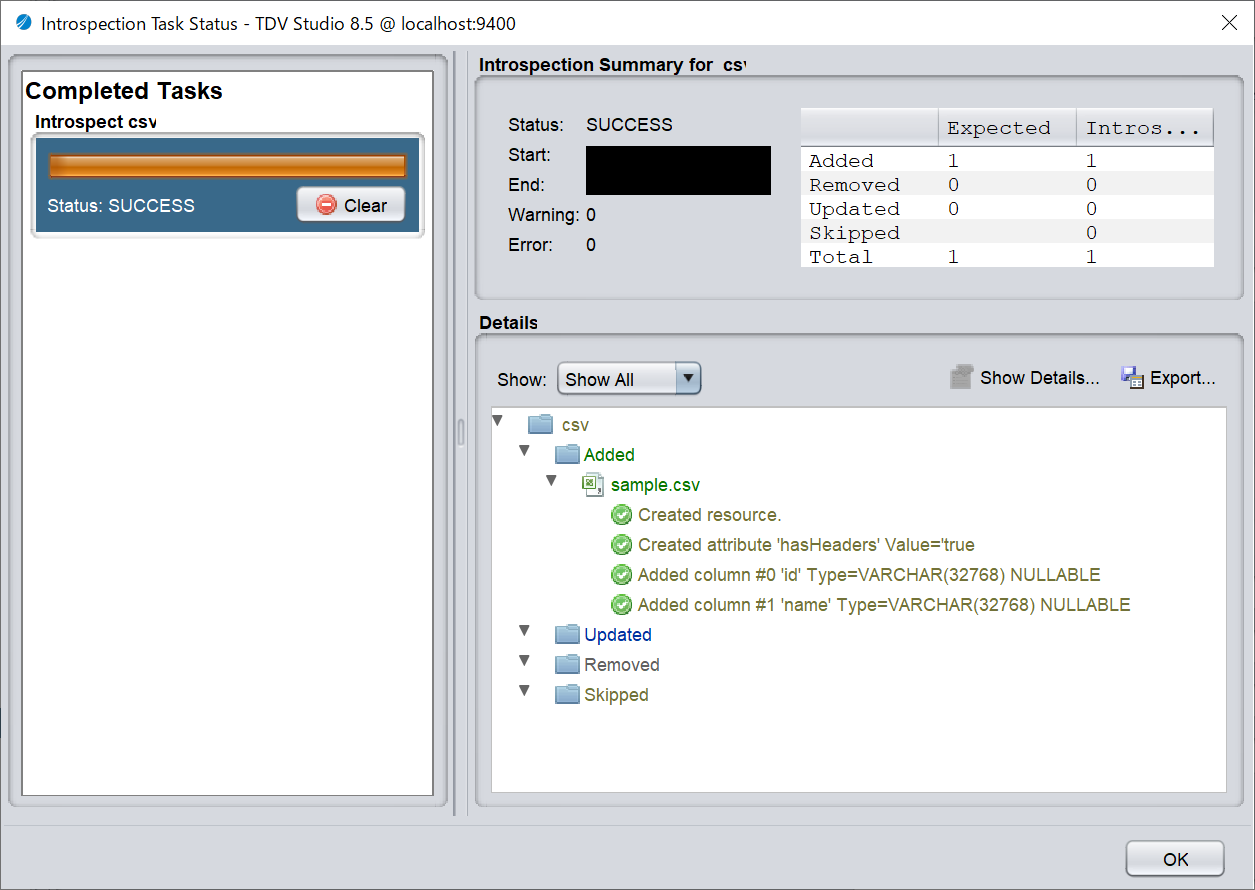Click the Removed row label in summary table
This screenshot has width=1255, height=890.
(x=854, y=185)
